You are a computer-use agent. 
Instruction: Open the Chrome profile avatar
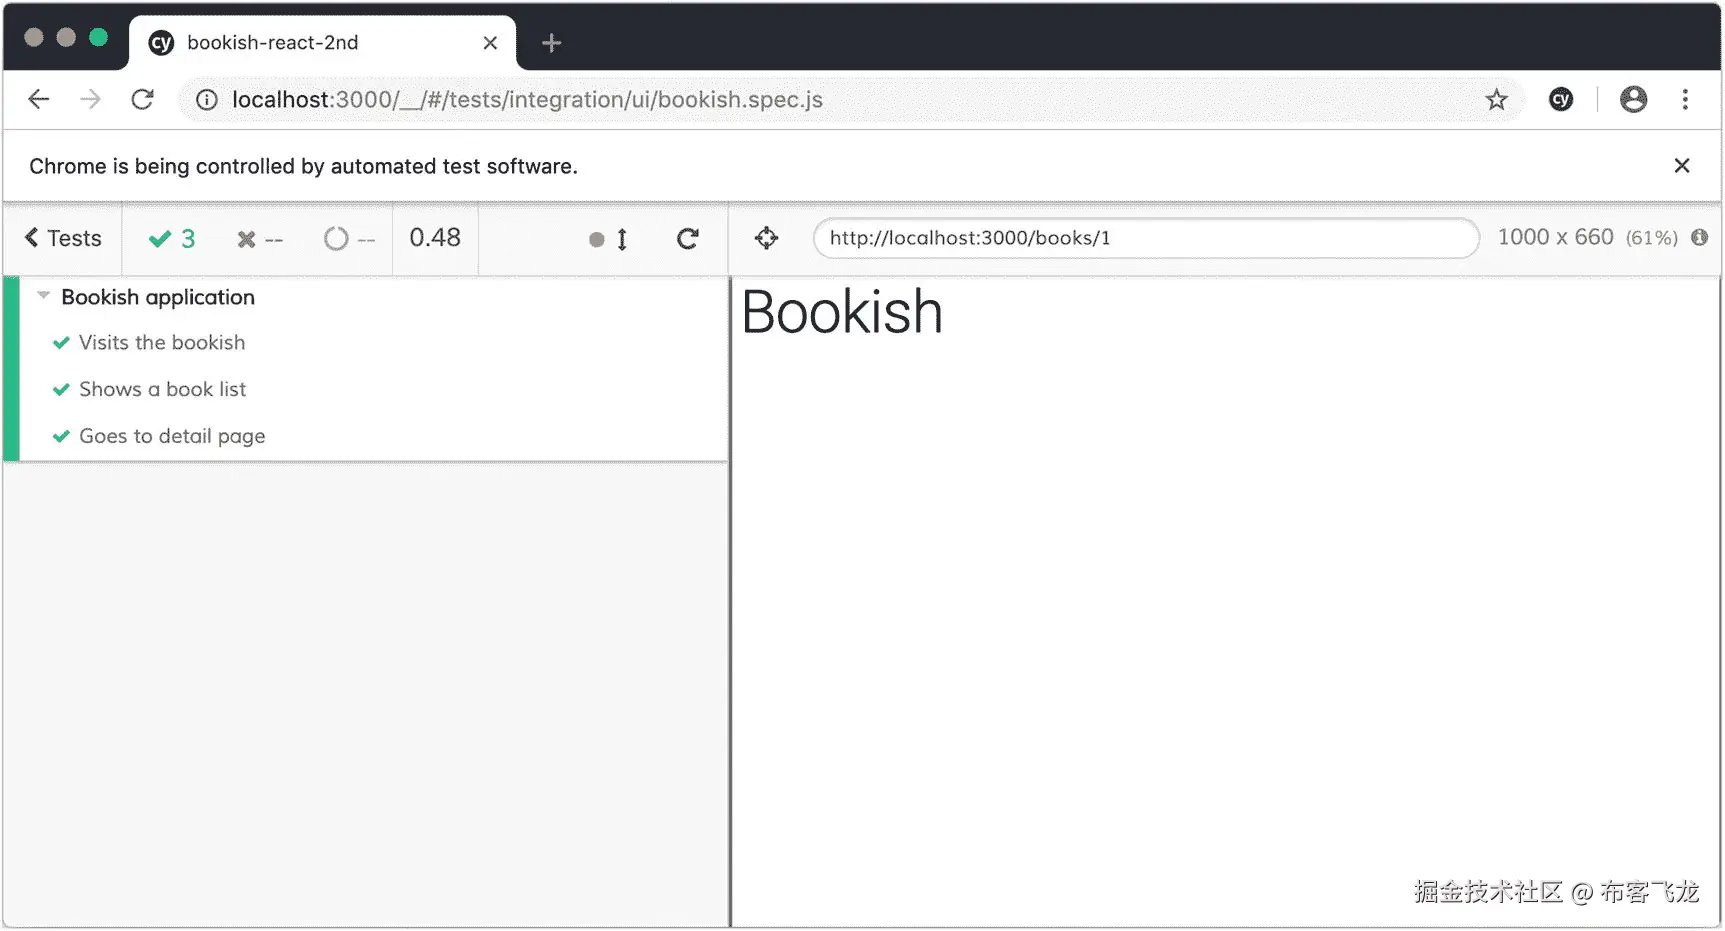pos(1633,99)
